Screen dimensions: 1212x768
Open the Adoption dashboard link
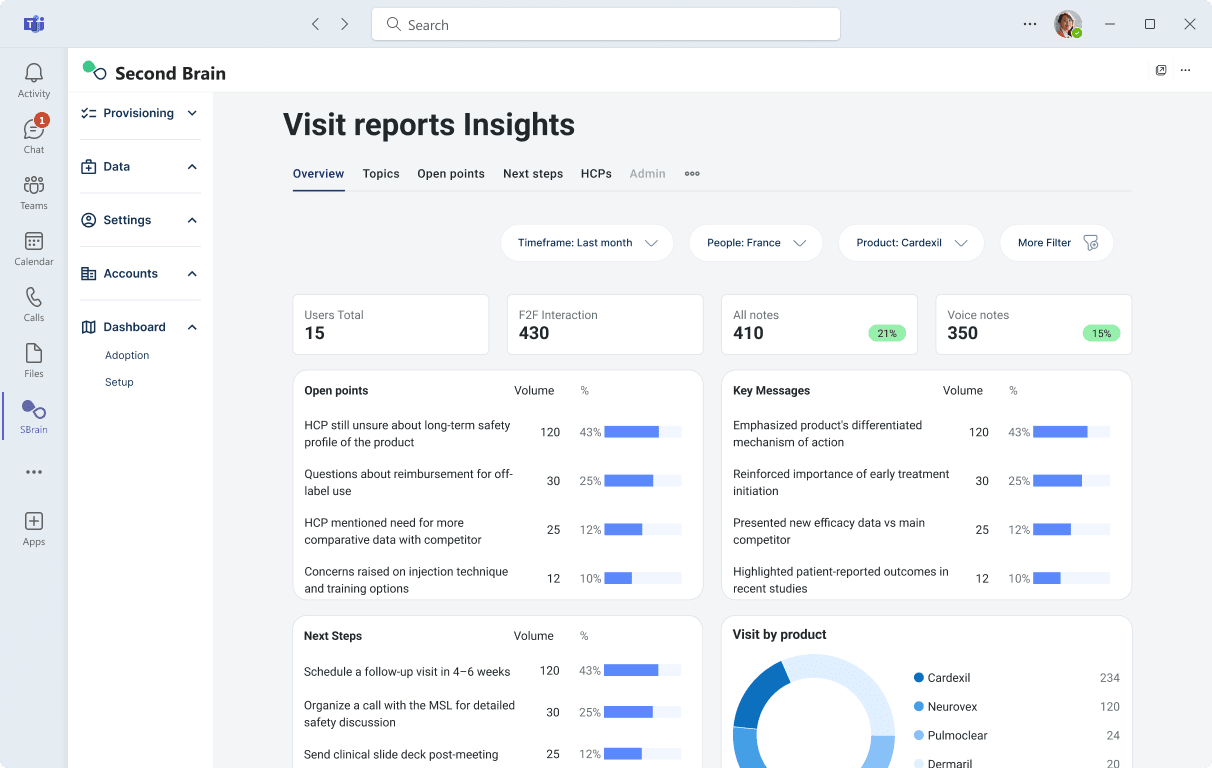[x=127, y=355]
